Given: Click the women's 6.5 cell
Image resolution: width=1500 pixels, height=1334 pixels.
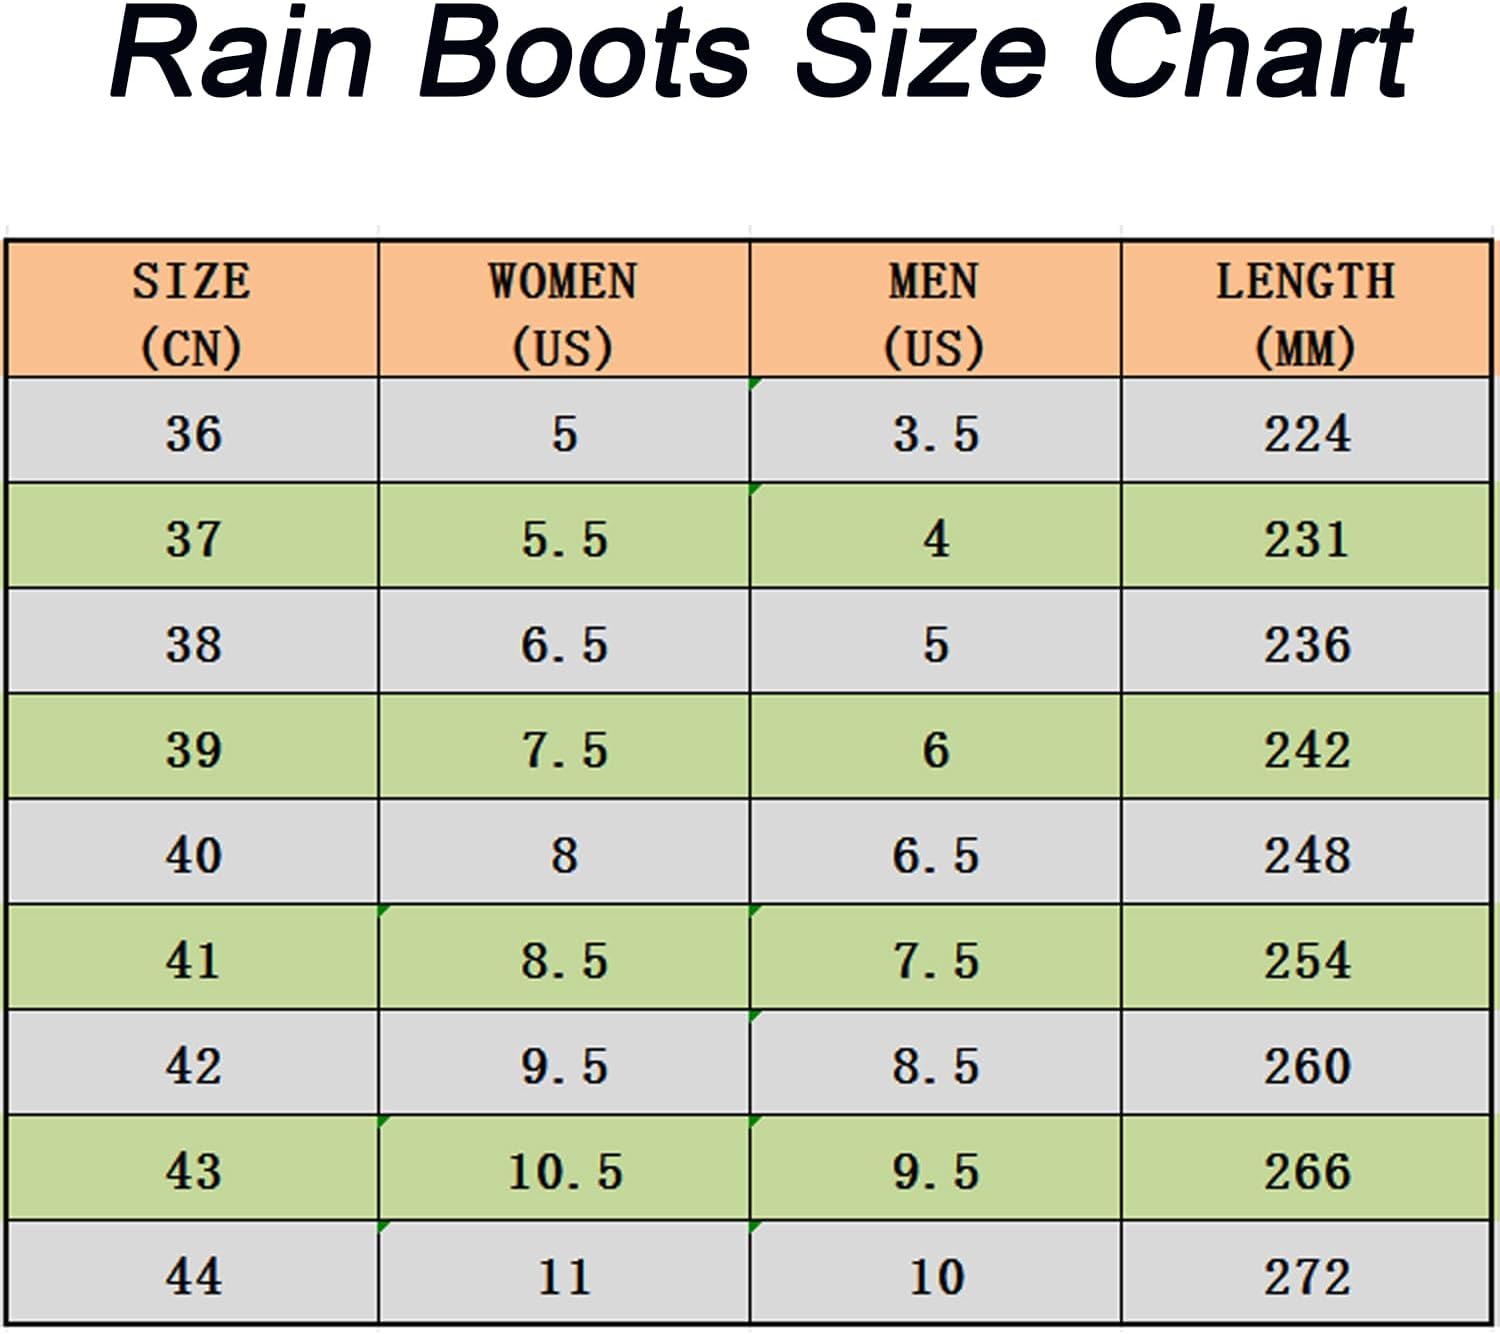Looking at the screenshot, I should (564, 641).
